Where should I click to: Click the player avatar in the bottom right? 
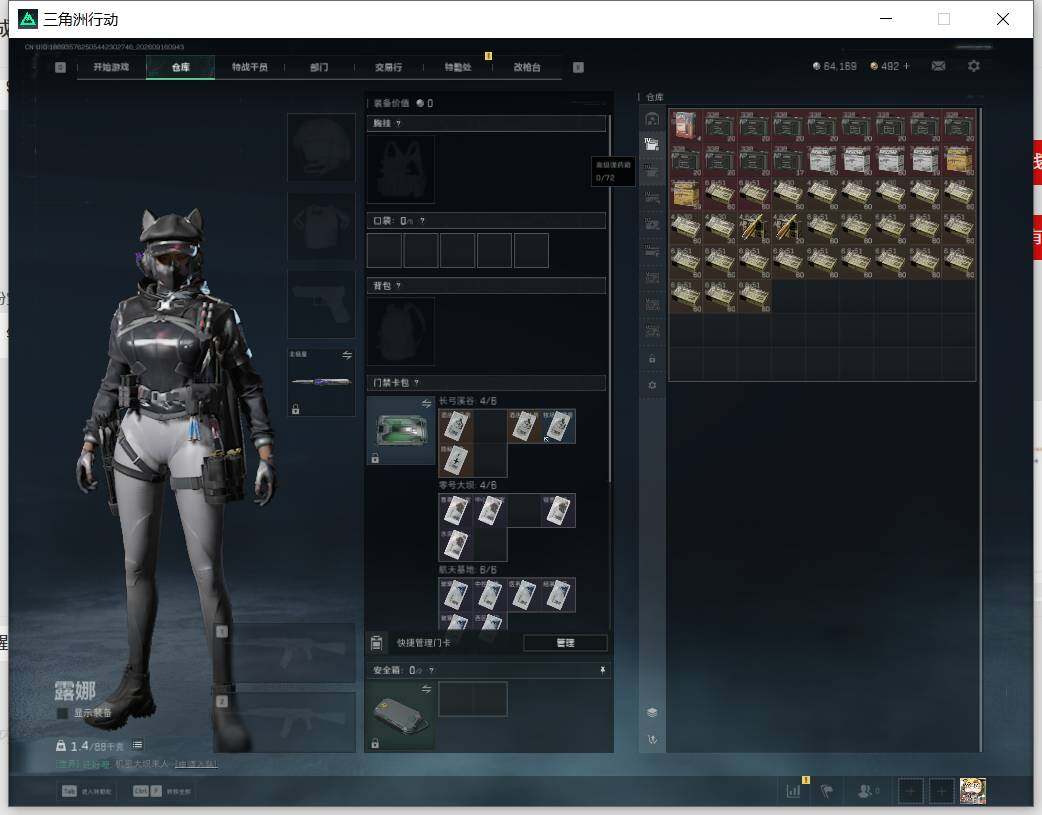click(973, 790)
